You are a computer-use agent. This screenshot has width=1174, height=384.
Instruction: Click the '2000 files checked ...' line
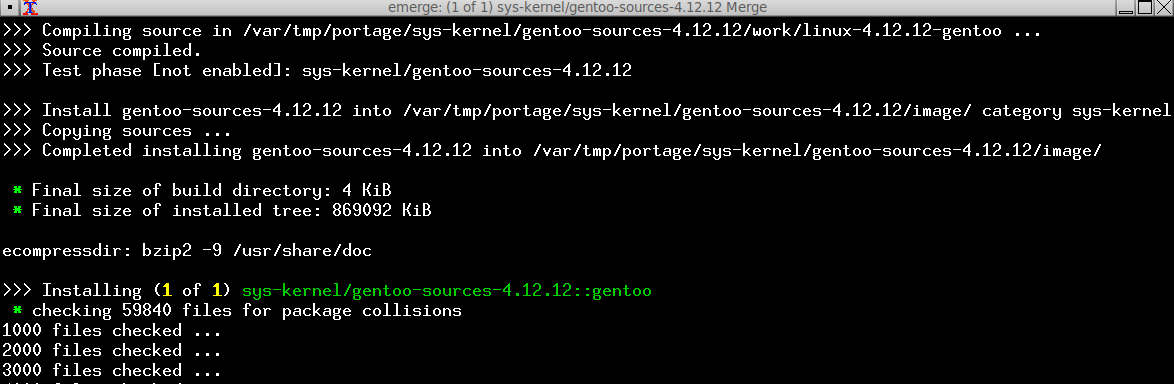point(112,350)
